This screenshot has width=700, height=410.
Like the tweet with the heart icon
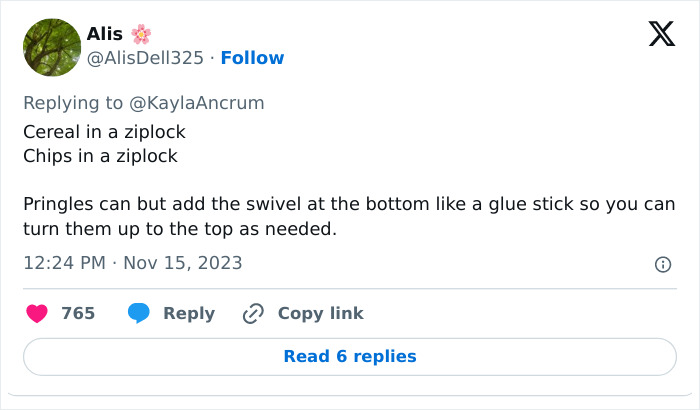[x=37, y=314]
